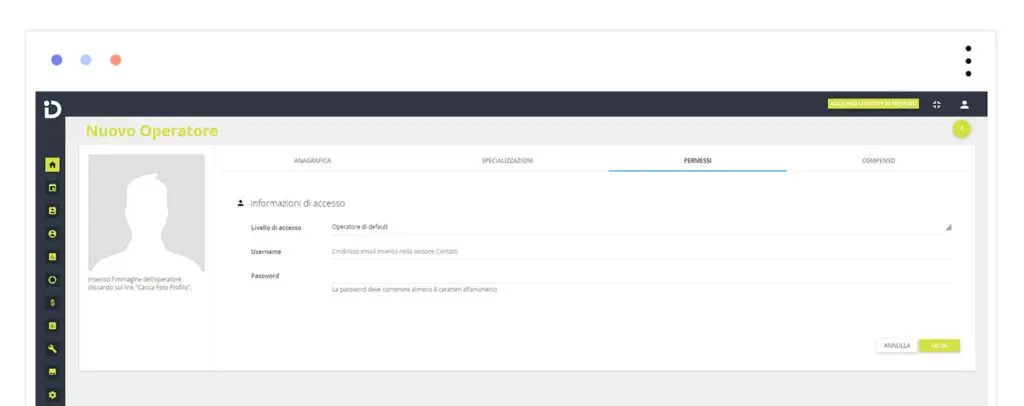Focus the Password input field
Viewport: 1024px width, 406px height.
(x=641, y=276)
